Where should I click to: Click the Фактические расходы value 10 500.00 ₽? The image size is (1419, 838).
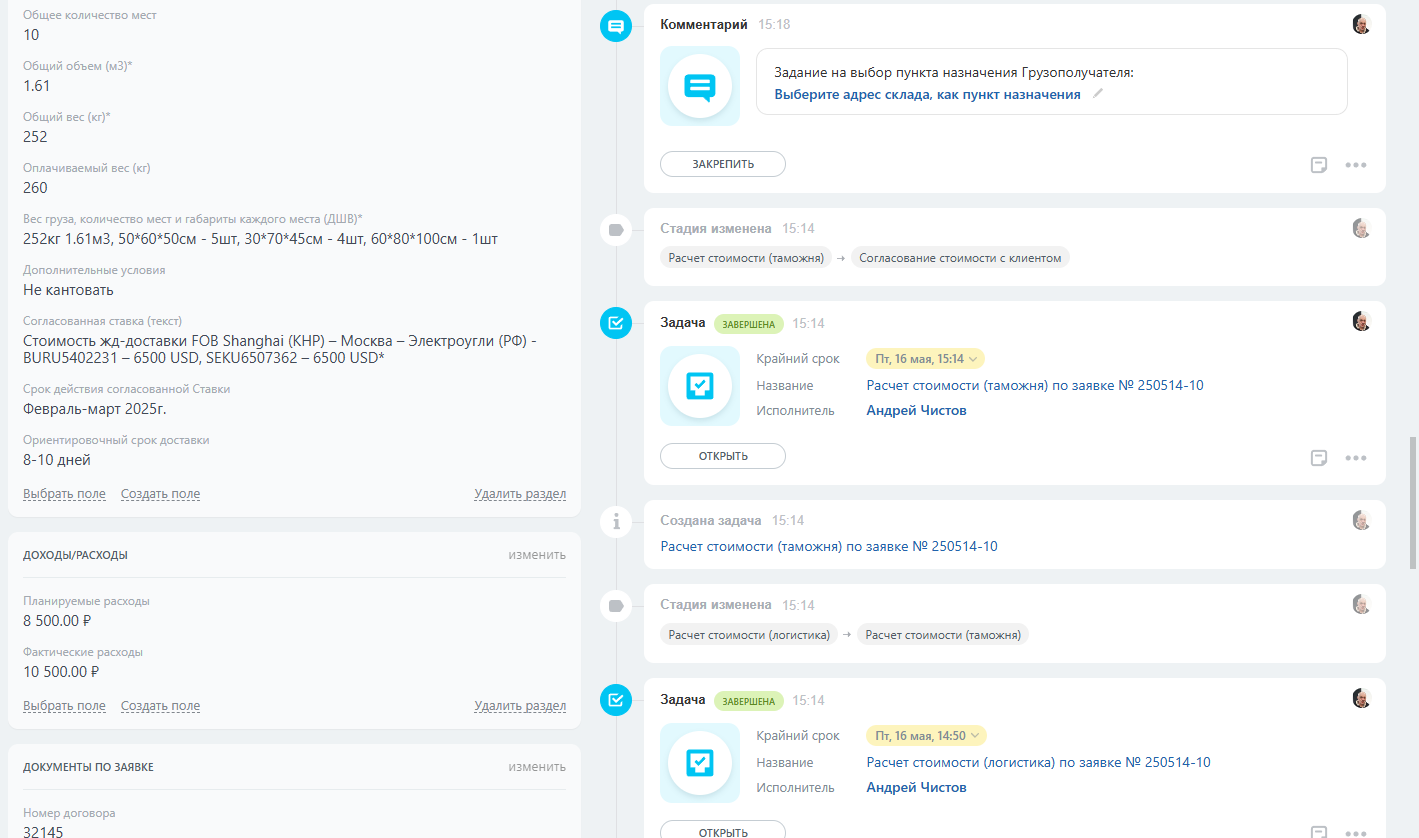point(61,672)
